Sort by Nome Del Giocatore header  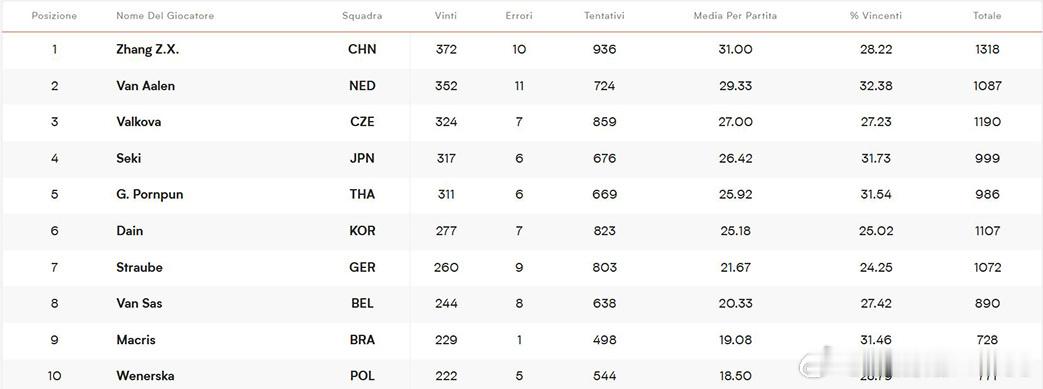coord(165,16)
